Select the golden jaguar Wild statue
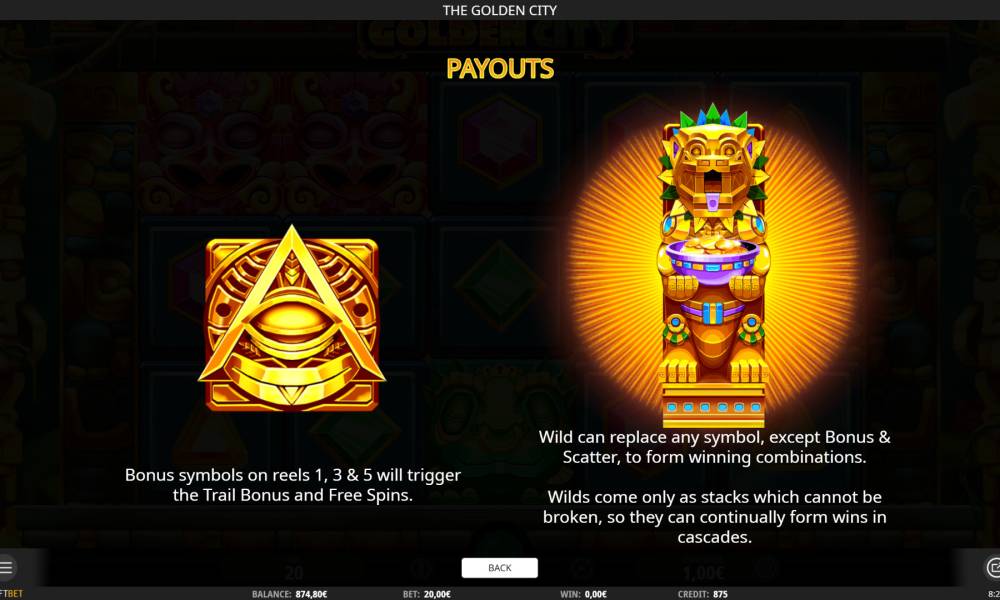 [713, 265]
